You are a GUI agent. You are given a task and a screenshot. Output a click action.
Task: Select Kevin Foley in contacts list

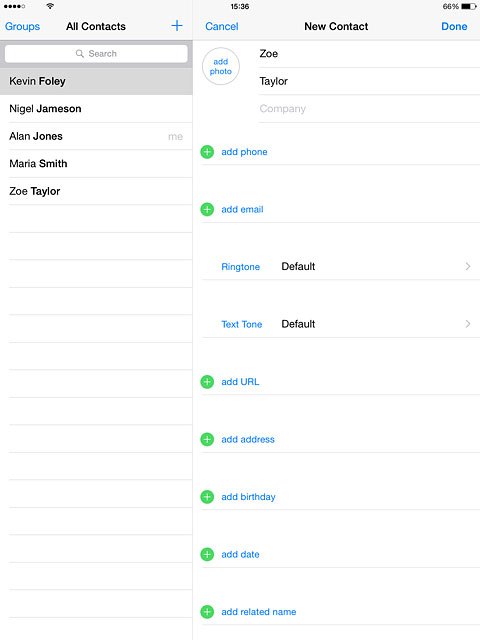coord(96,81)
